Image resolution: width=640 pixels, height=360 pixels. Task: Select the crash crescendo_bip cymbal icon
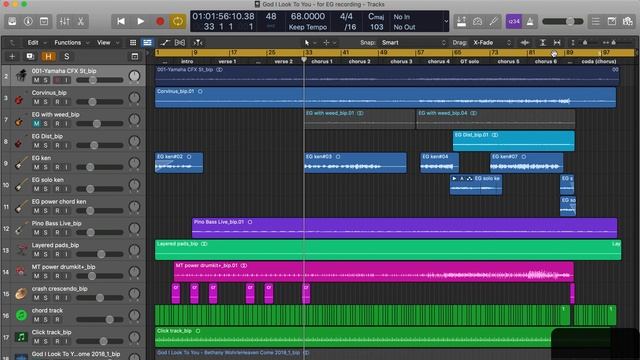pyautogui.click(x=21, y=293)
